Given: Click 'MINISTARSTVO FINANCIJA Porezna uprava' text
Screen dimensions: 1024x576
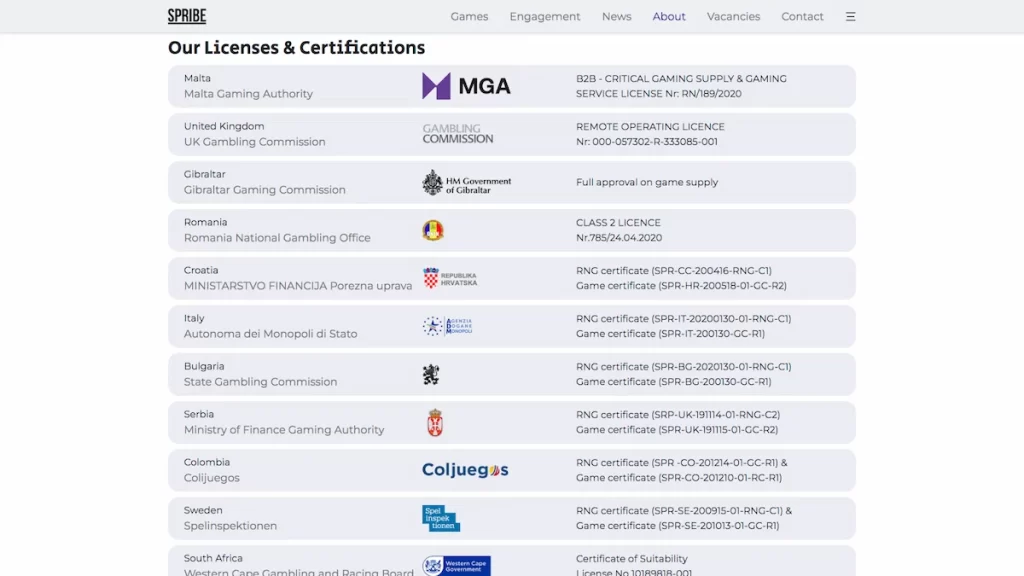Looking at the screenshot, I should click(x=298, y=286).
